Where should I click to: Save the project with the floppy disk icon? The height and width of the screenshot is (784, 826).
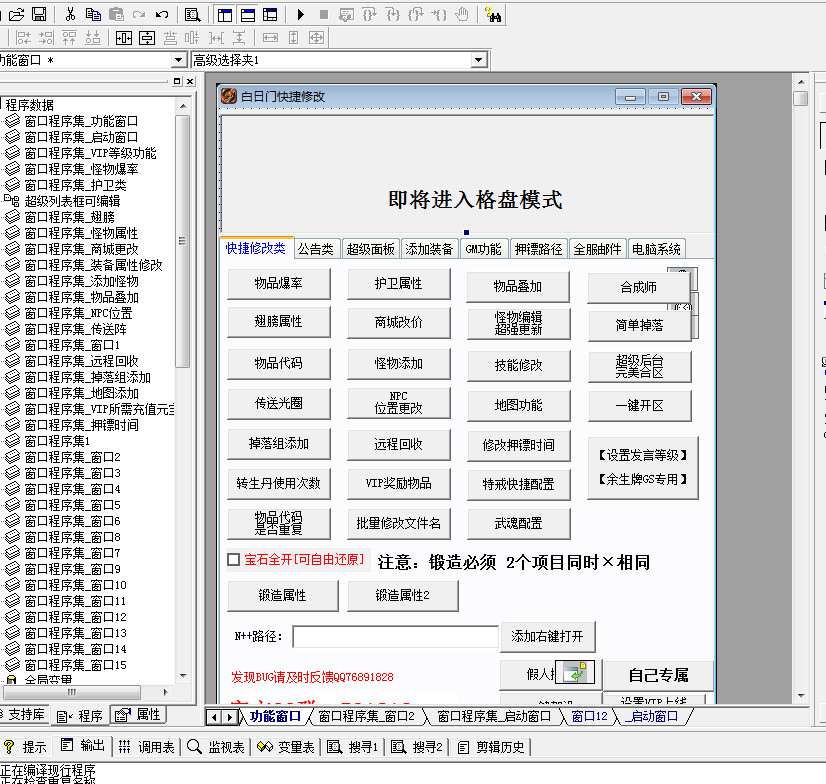[x=40, y=14]
